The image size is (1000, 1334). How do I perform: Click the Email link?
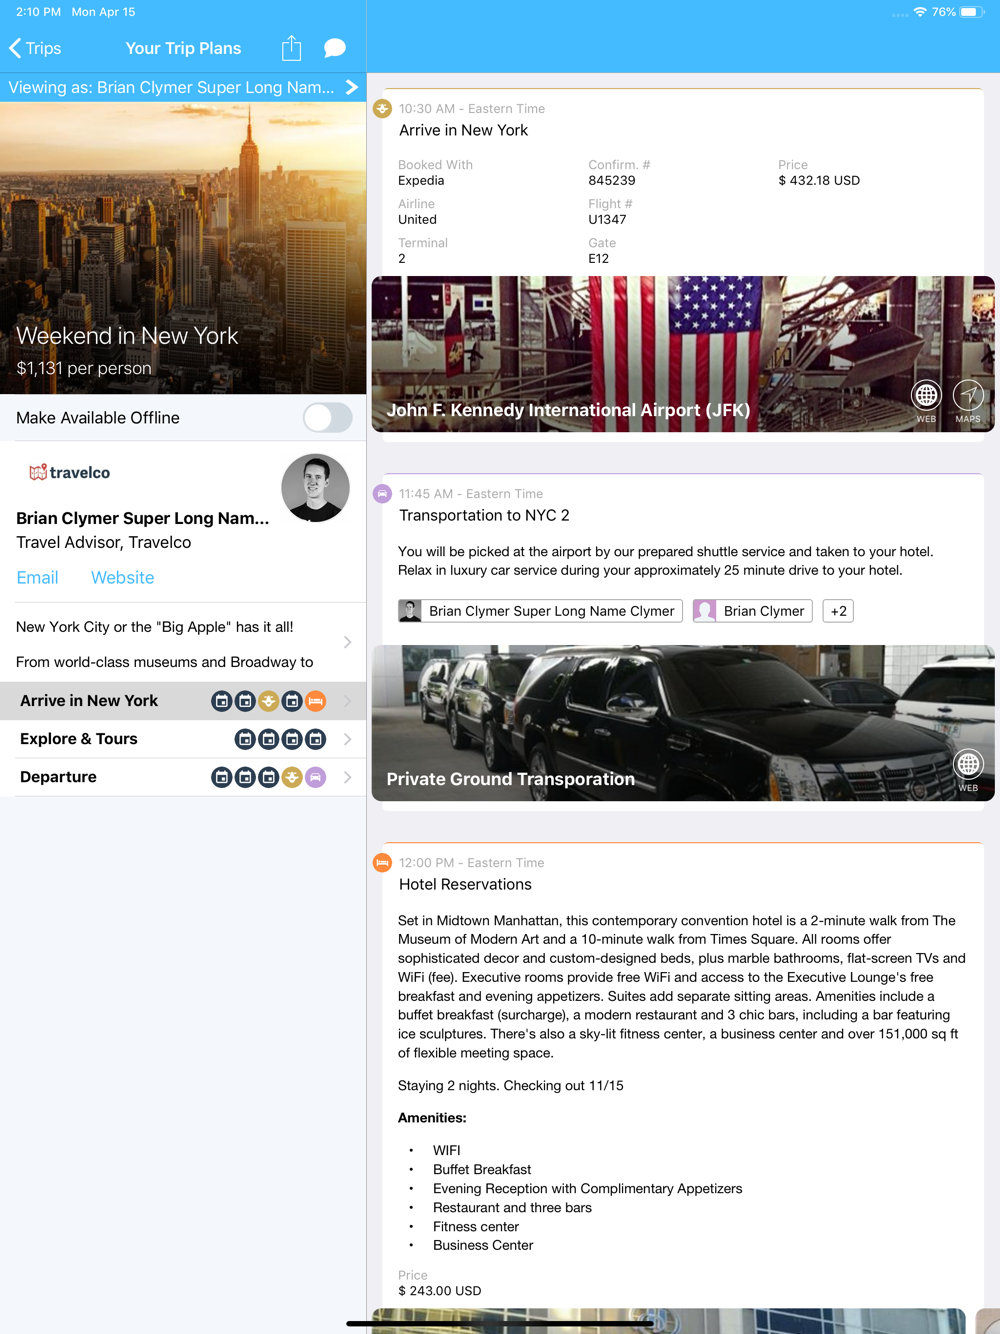coord(37,577)
